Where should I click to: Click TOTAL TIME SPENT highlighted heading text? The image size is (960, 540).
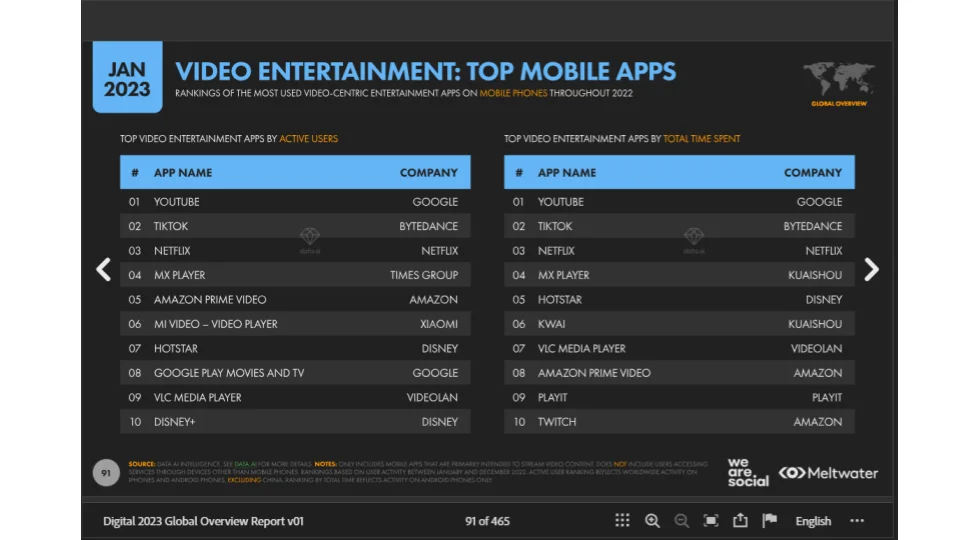702,139
